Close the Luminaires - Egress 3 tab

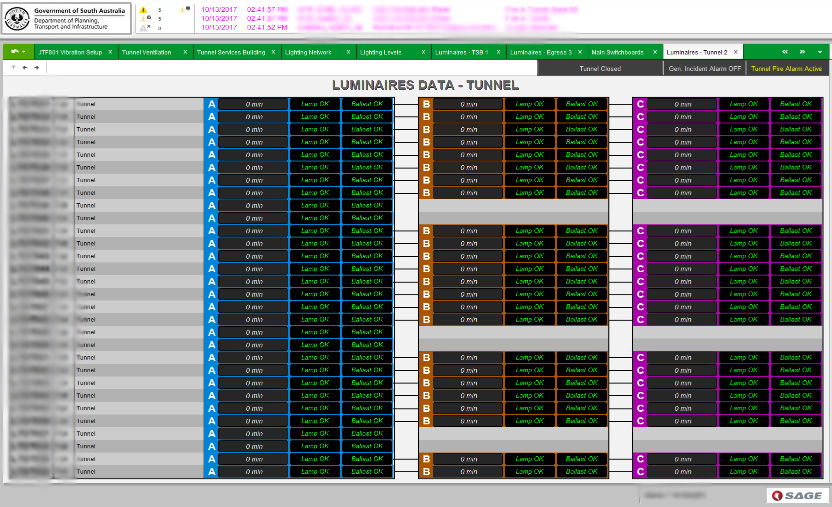pos(580,52)
